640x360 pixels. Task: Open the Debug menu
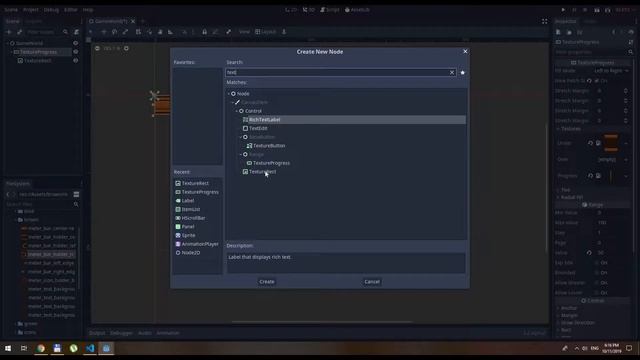click(51, 10)
